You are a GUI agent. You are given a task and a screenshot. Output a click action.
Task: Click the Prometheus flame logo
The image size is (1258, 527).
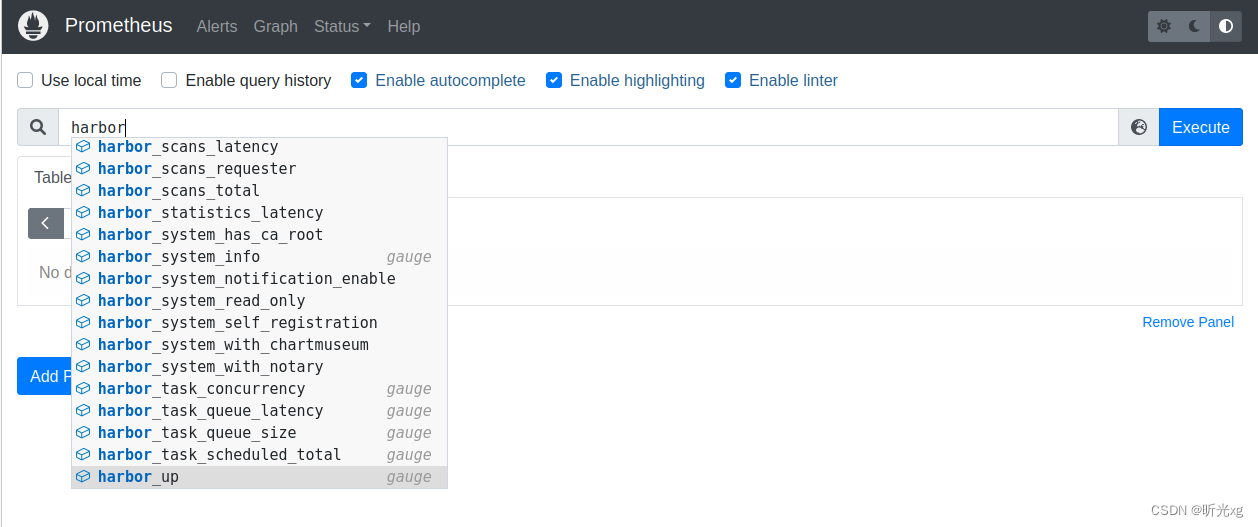(x=33, y=26)
